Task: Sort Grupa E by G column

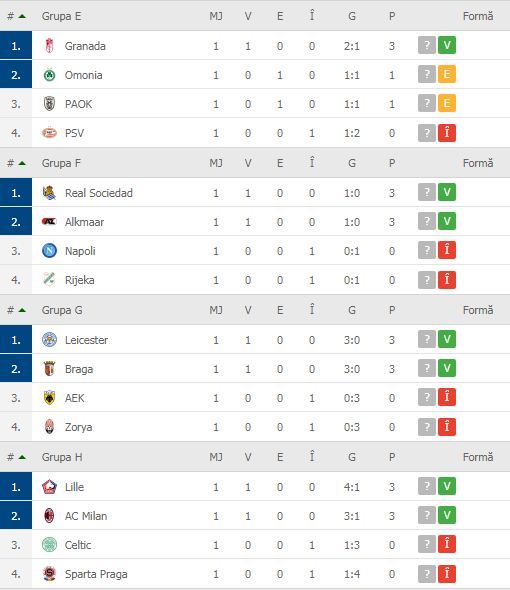Action: coord(352,16)
